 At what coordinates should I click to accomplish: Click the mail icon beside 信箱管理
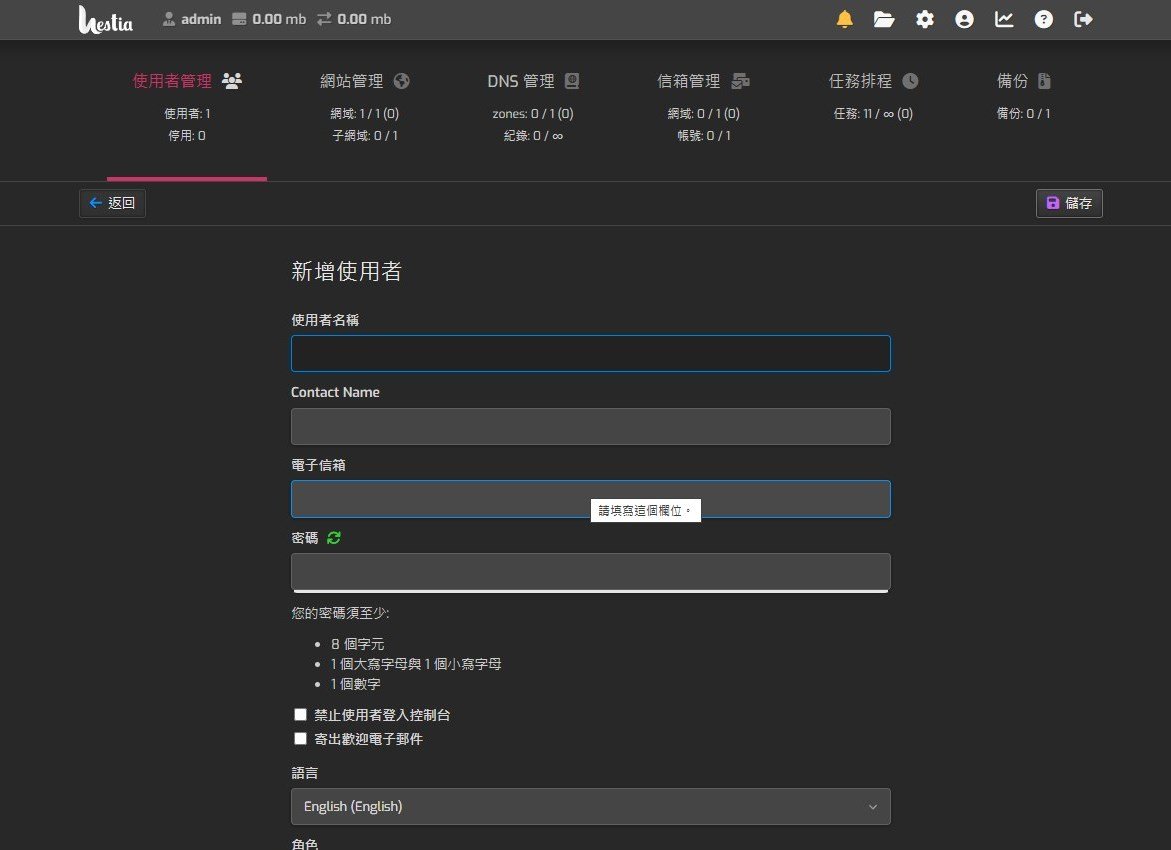coord(740,81)
